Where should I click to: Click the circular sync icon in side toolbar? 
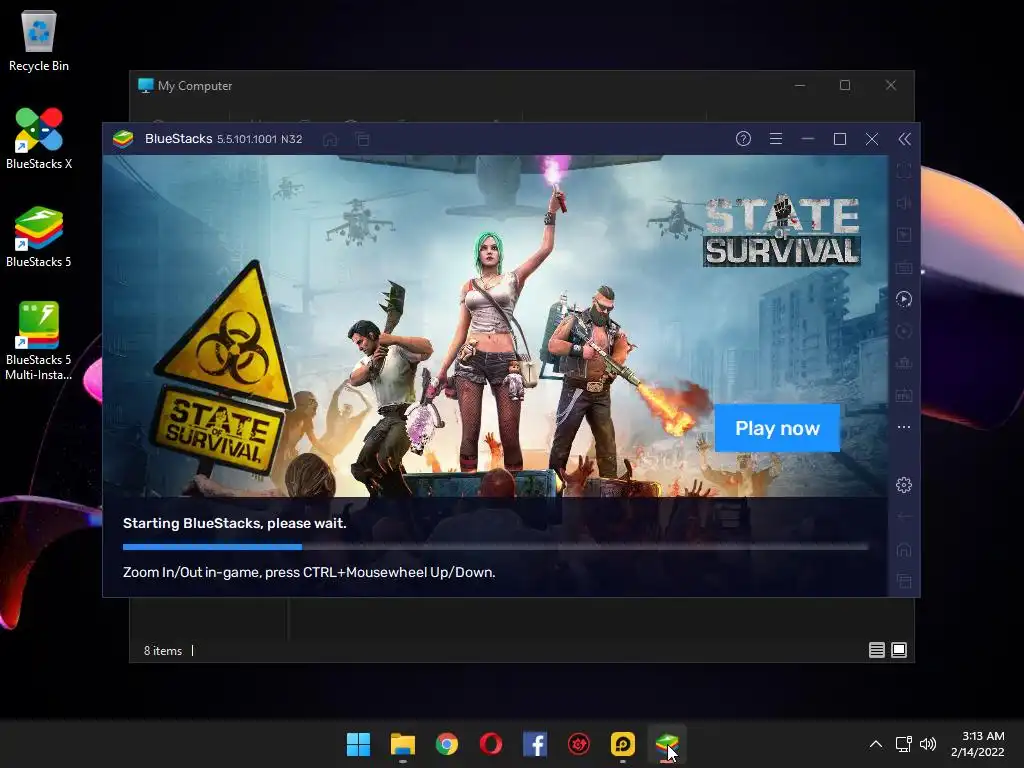point(904,331)
